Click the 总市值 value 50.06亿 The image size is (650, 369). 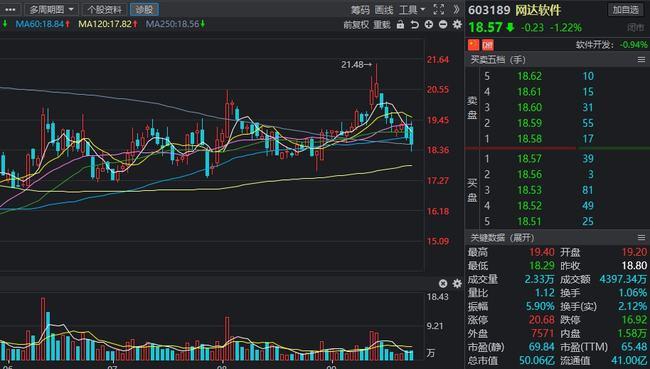point(537,361)
